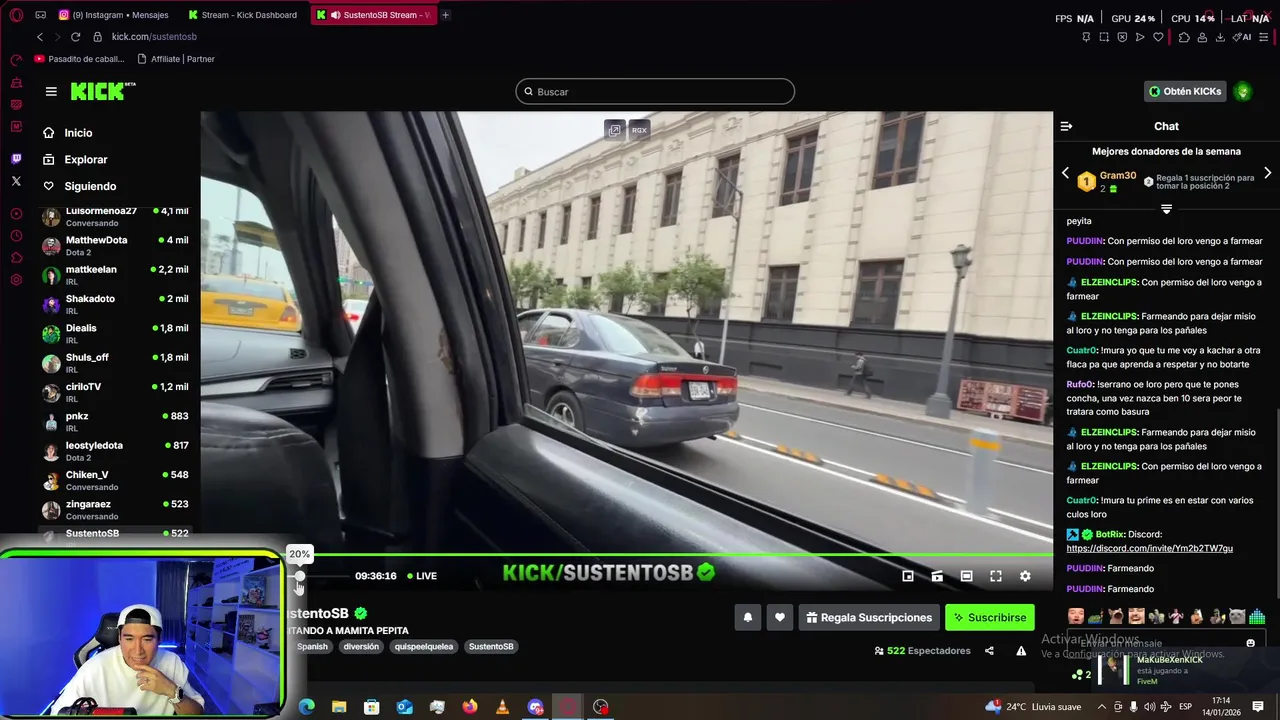1280x720 pixels.
Task: Toggle mini player mode icon
Action: [x=908, y=576]
